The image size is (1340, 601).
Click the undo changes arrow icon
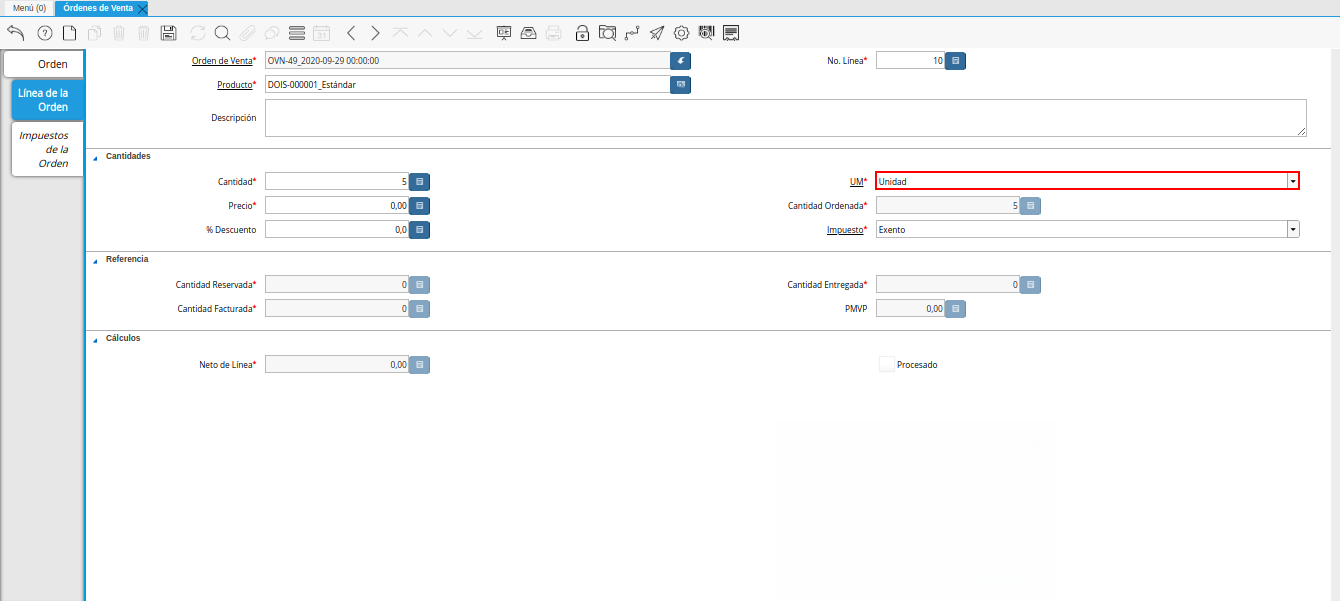pyautogui.click(x=15, y=33)
